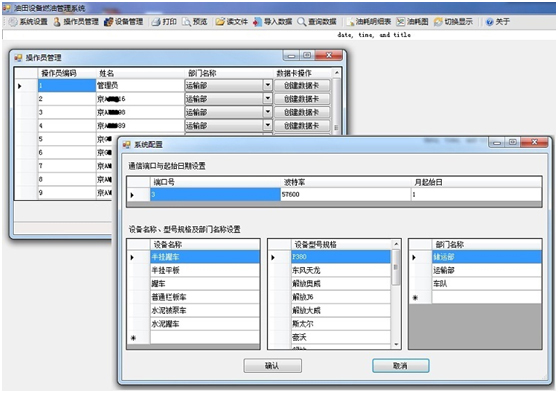Click the 读文件 folder toolbar button
Screen dimensions: 558x393
tap(232, 22)
